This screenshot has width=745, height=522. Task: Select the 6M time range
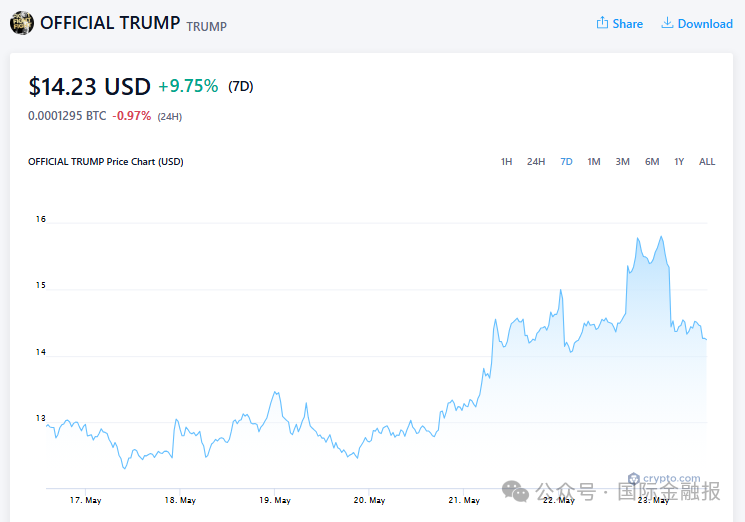(x=652, y=162)
